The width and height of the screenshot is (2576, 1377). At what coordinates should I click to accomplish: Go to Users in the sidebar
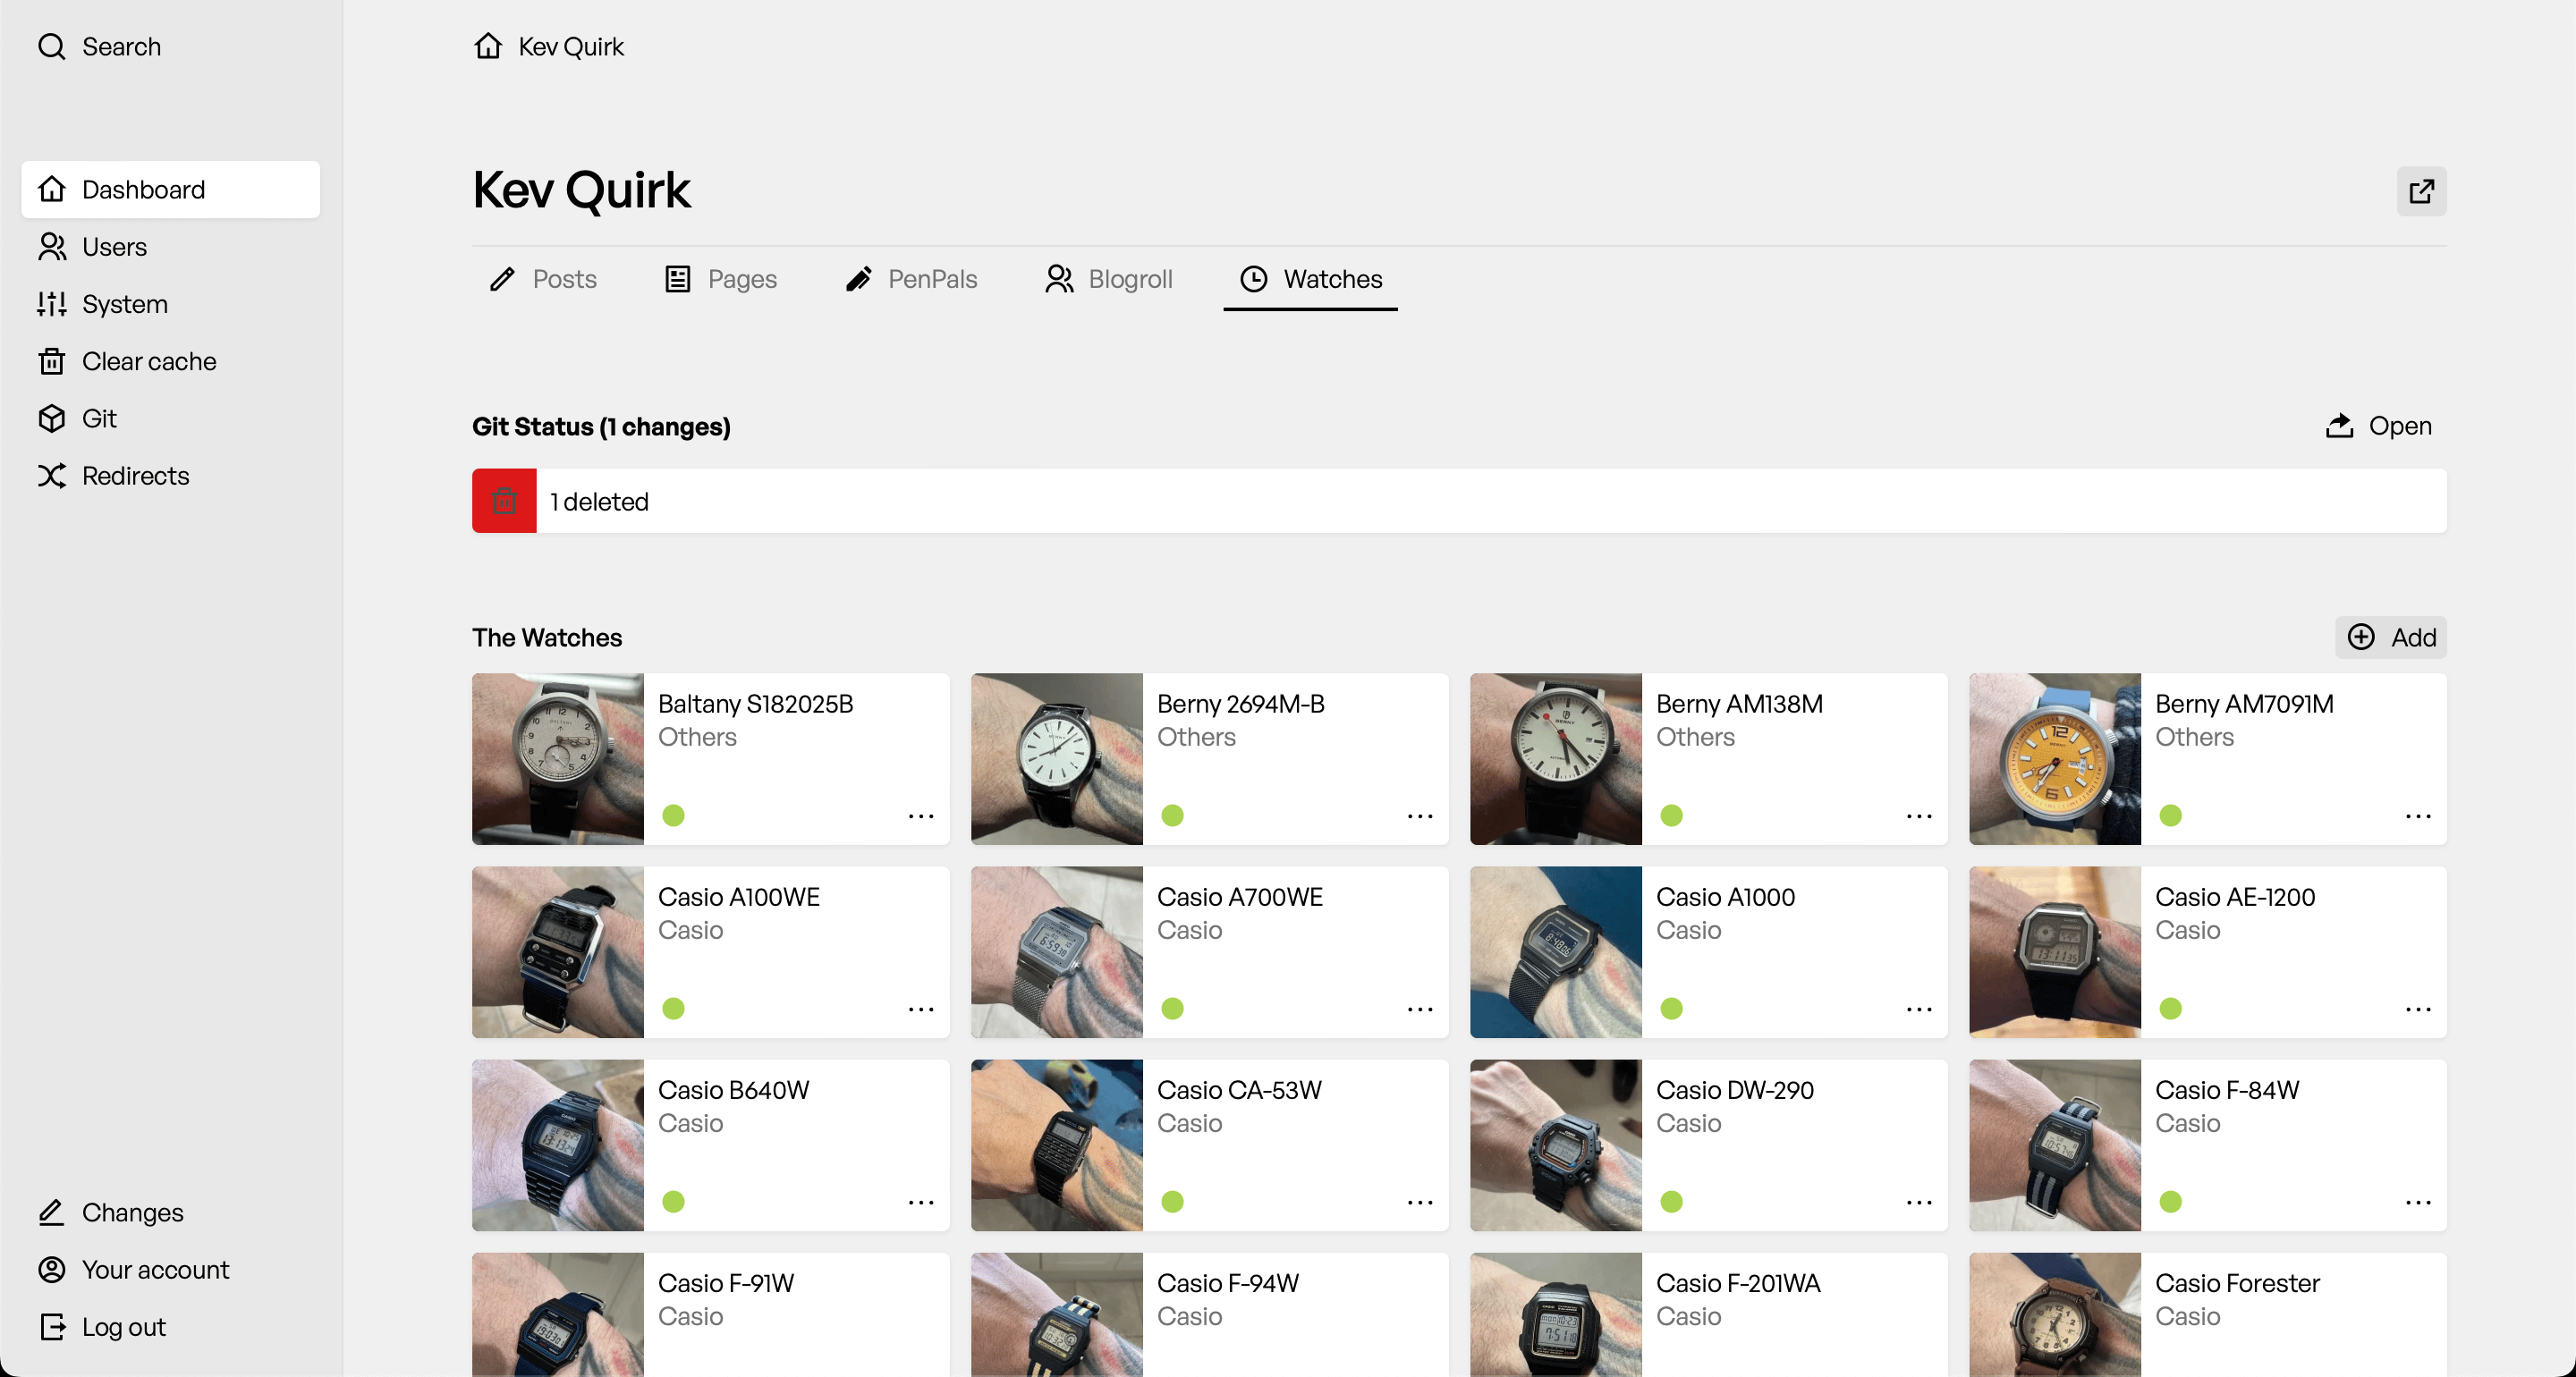click(171, 247)
